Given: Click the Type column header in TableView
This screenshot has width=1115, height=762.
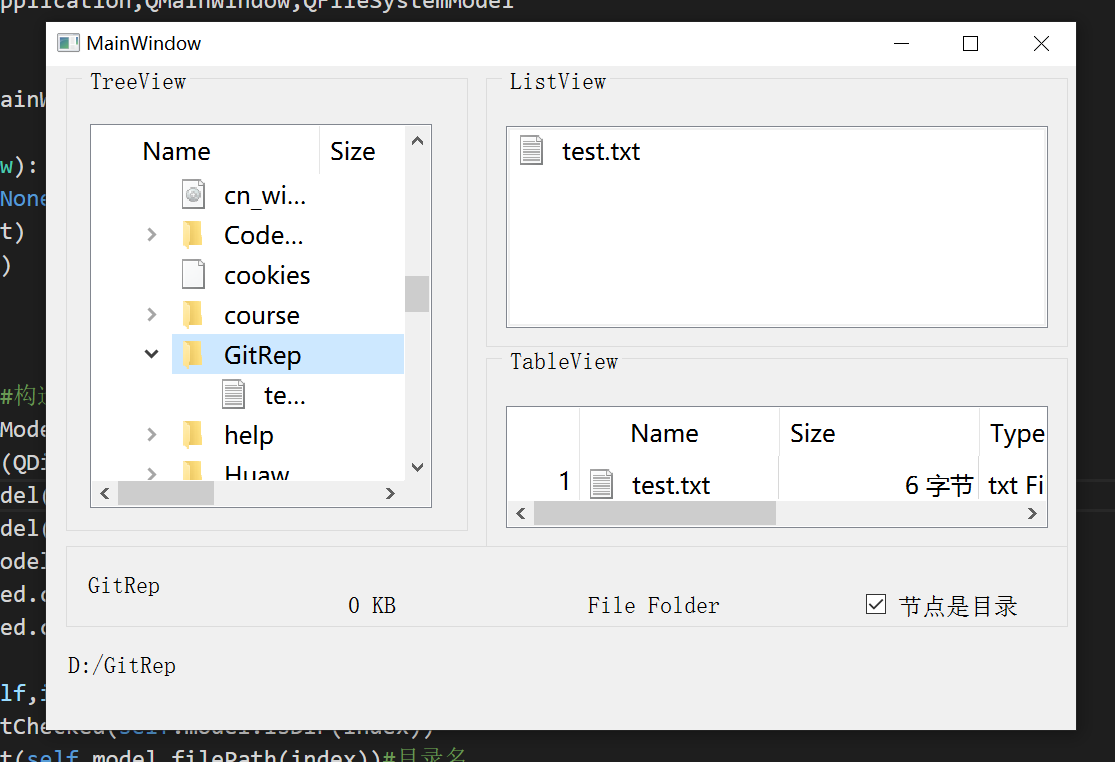Looking at the screenshot, I should [x=1017, y=433].
